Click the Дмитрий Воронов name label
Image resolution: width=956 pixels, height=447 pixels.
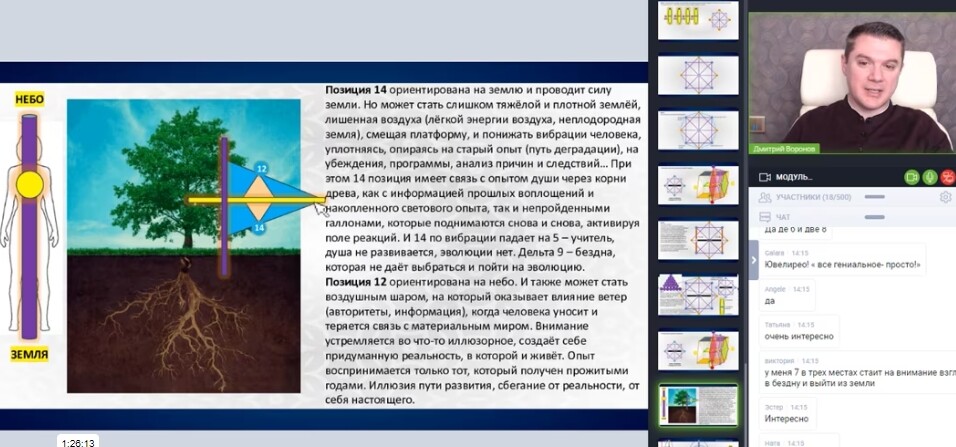pos(784,148)
